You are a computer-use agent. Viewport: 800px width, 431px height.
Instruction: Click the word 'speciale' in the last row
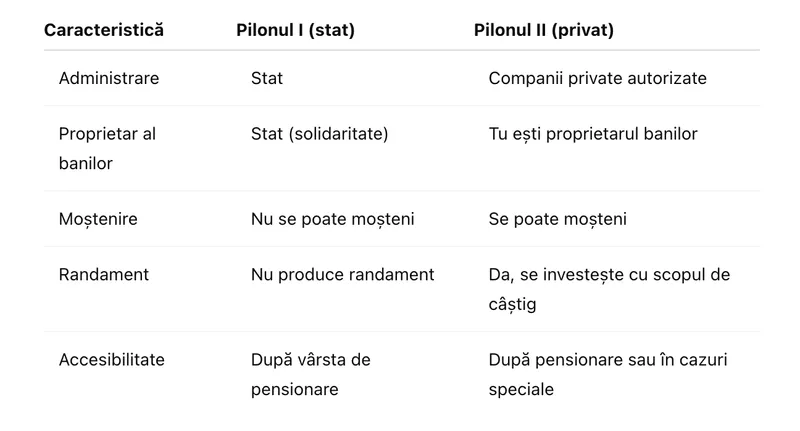tap(521, 388)
